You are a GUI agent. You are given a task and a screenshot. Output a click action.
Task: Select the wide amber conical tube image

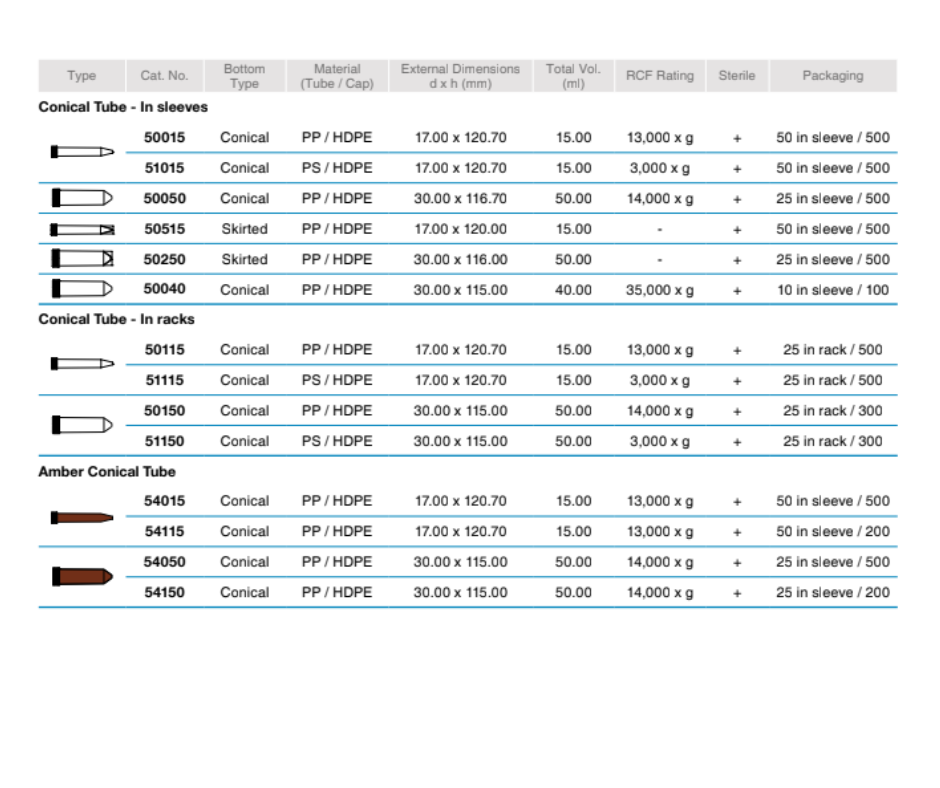point(82,577)
